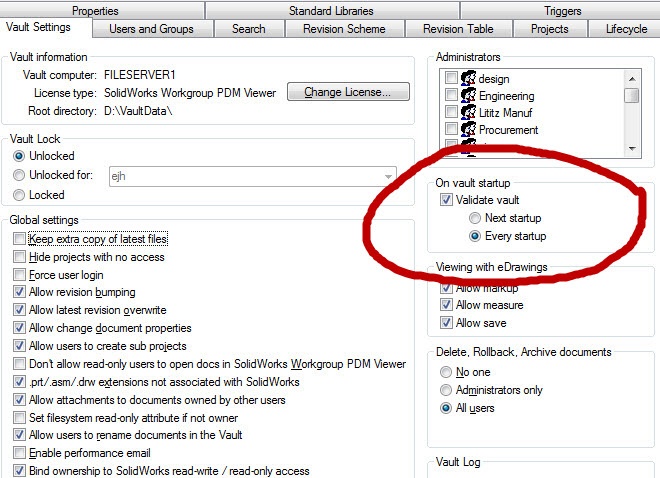Check Set filesystem read-only attribute if not owner

[19, 417]
